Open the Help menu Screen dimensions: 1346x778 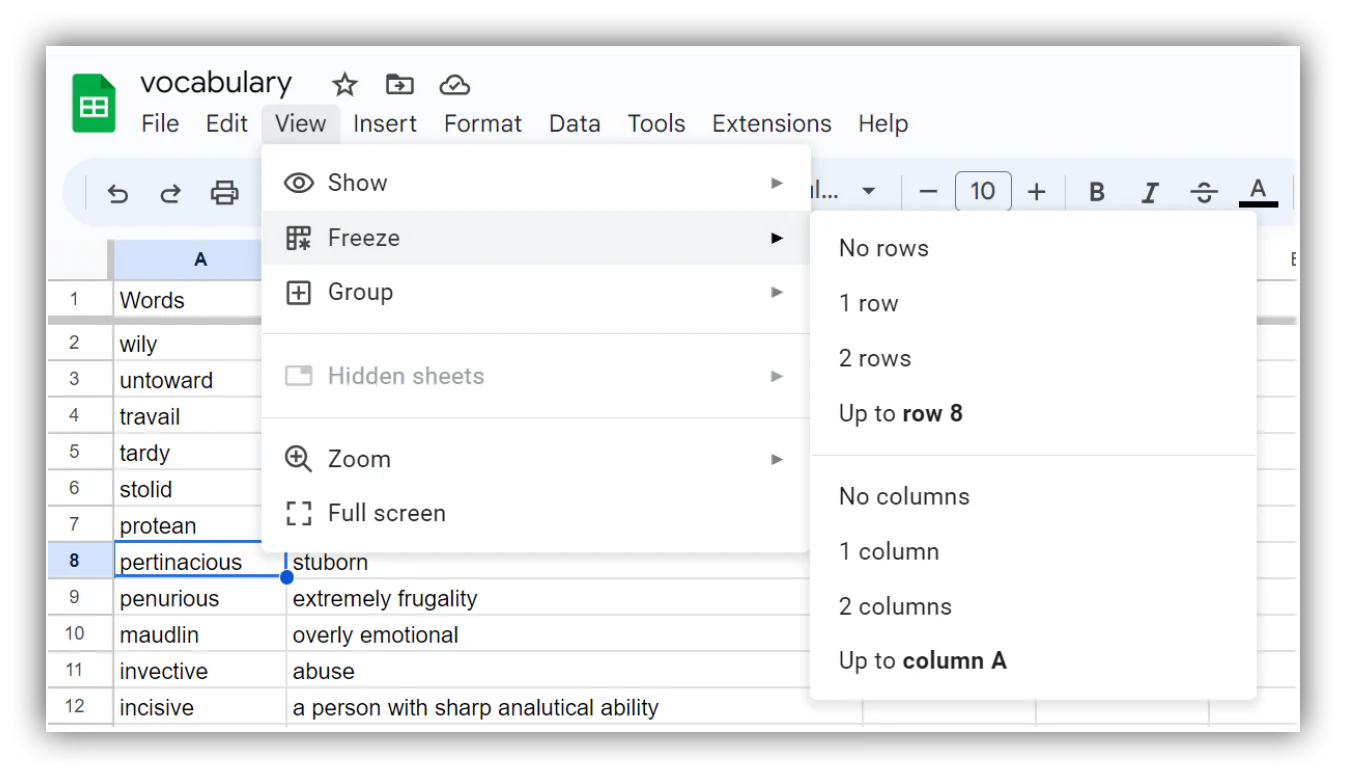point(883,124)
